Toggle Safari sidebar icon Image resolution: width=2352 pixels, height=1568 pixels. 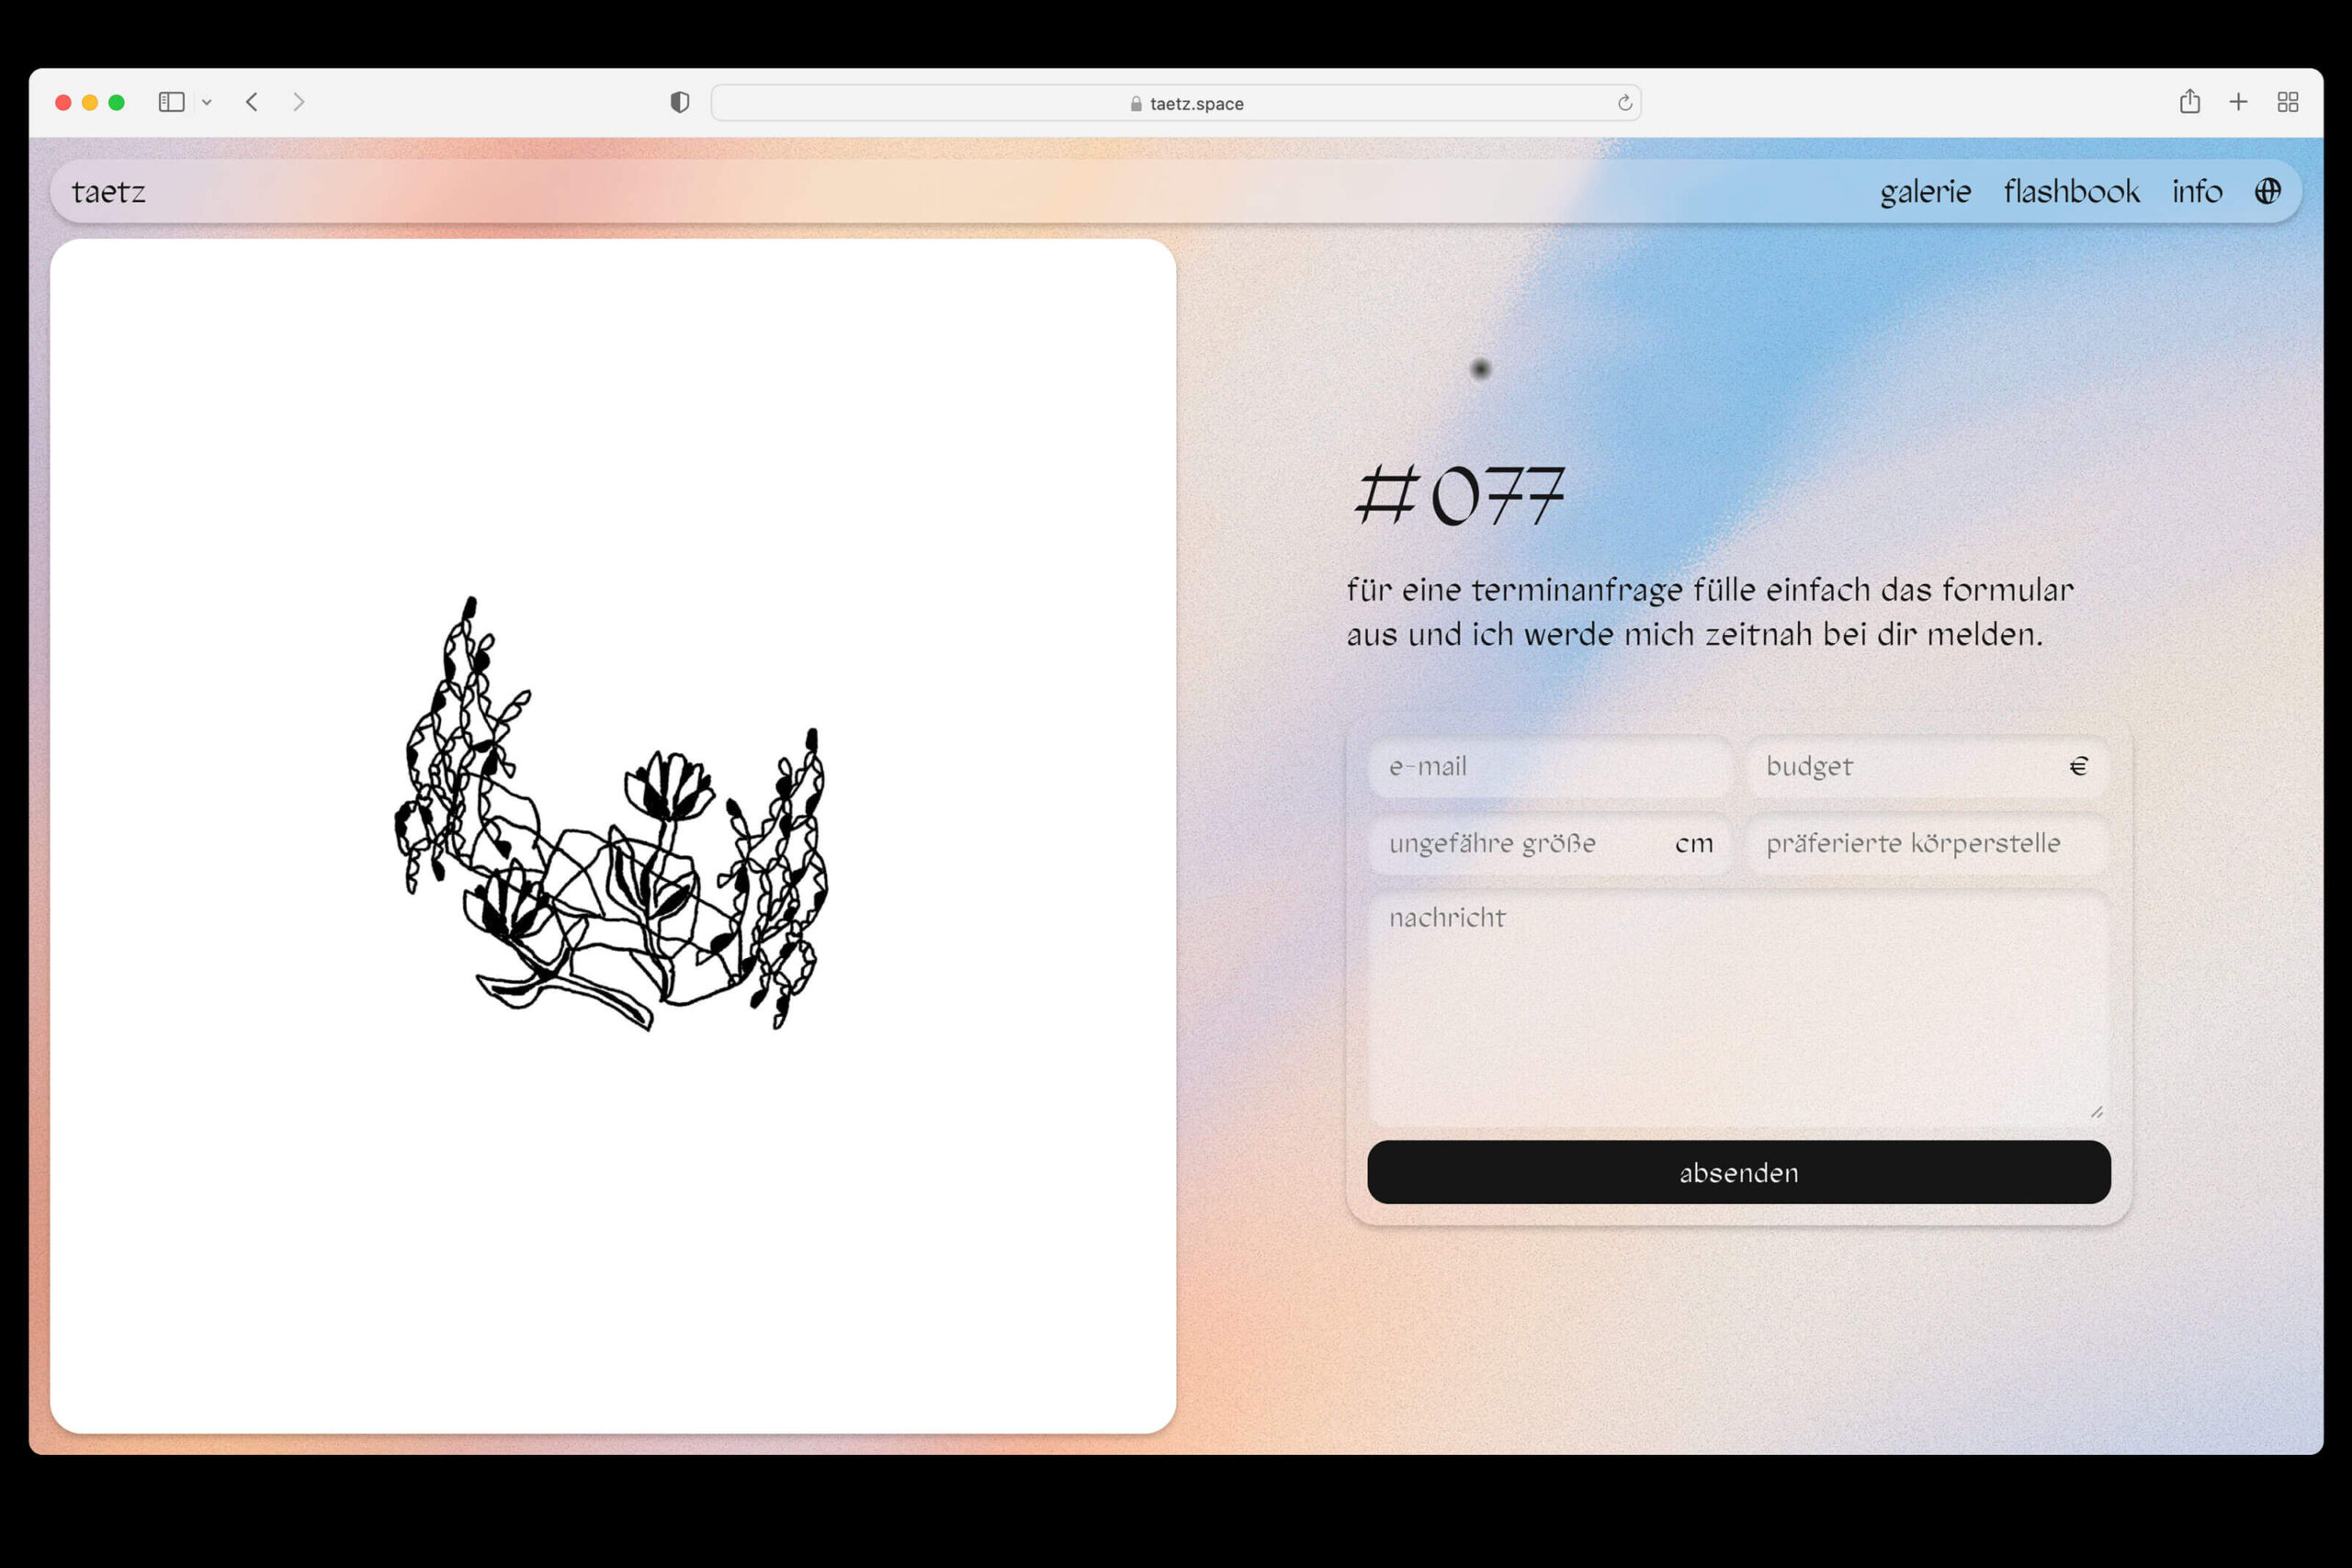coord(171,102)
